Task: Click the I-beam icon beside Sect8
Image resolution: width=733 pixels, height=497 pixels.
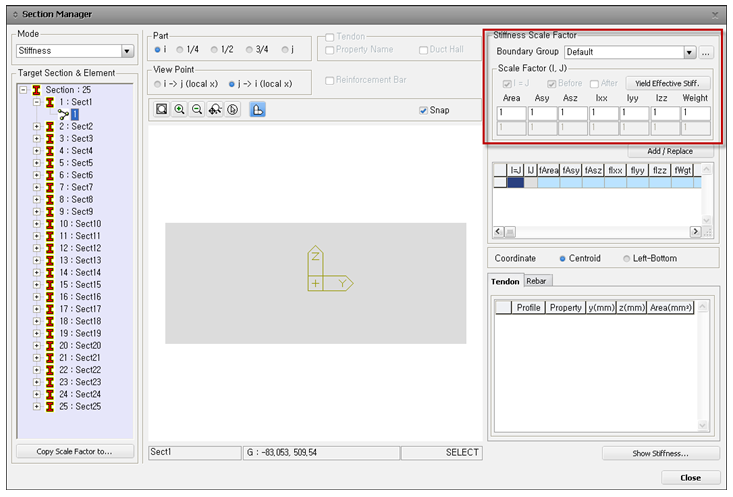Action: 50,199
